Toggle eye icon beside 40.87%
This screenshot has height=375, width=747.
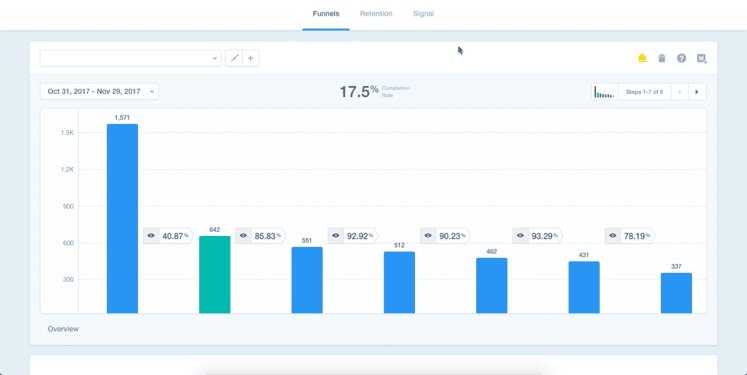151,235
